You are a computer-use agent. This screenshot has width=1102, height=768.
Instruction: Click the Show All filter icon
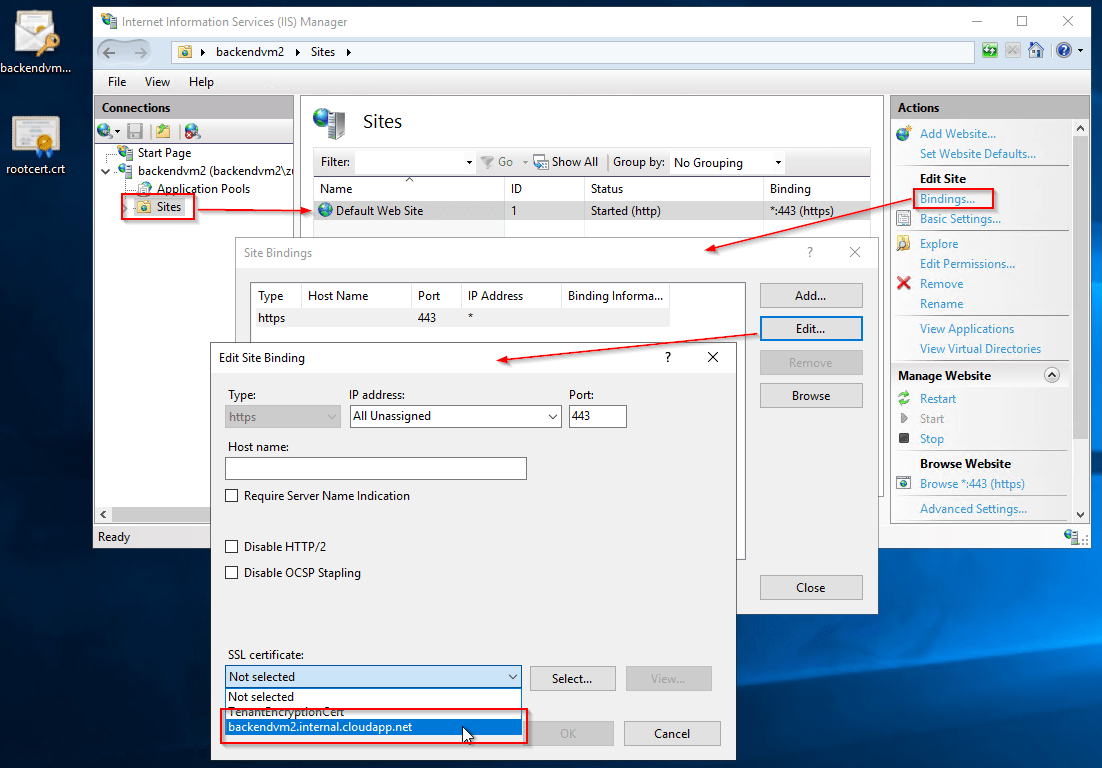(x=540, y=162)
